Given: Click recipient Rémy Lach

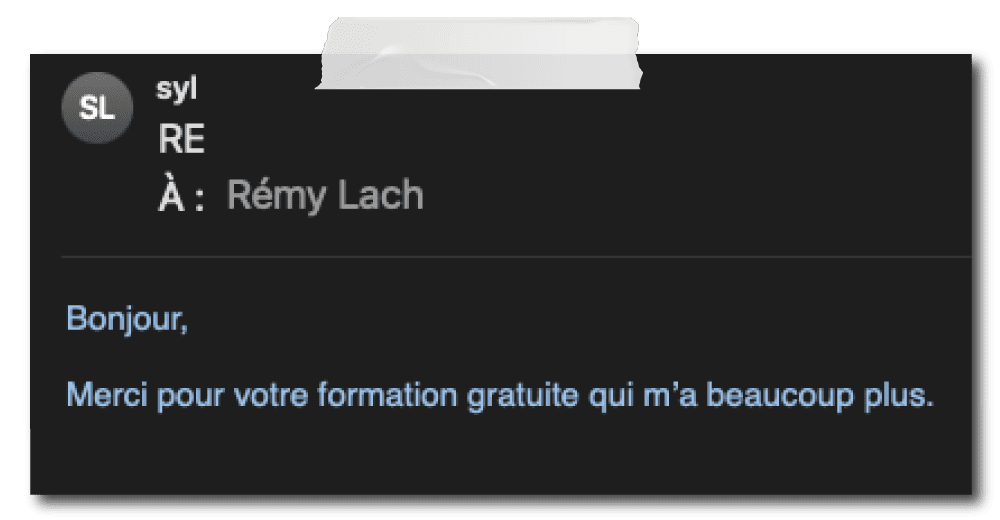Looking at the screenshot, I should (x=325, y=196).
